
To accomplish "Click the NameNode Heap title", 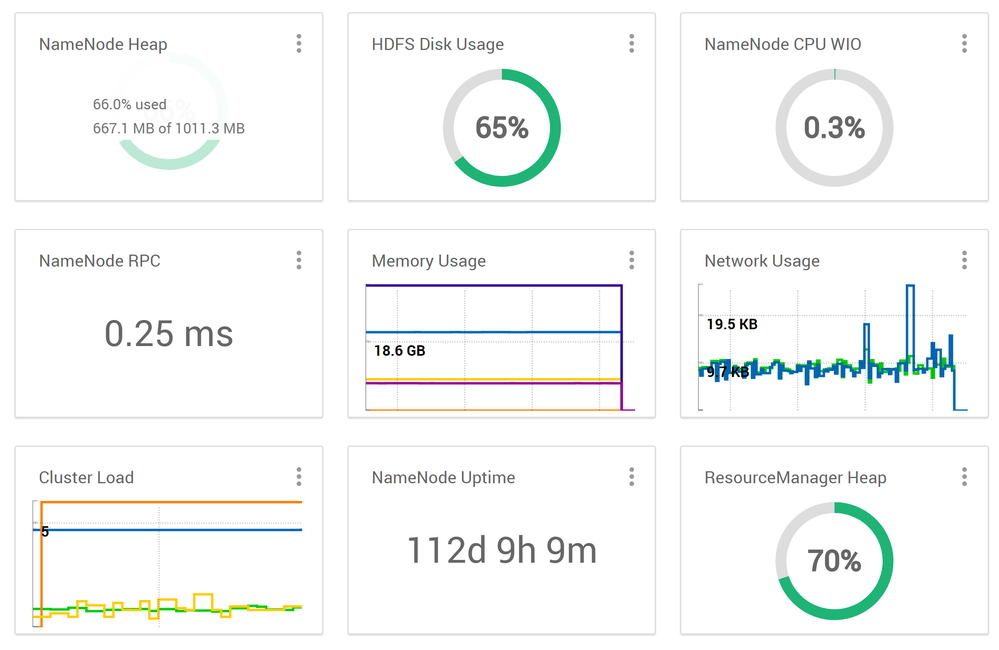I will pos(103,45).
